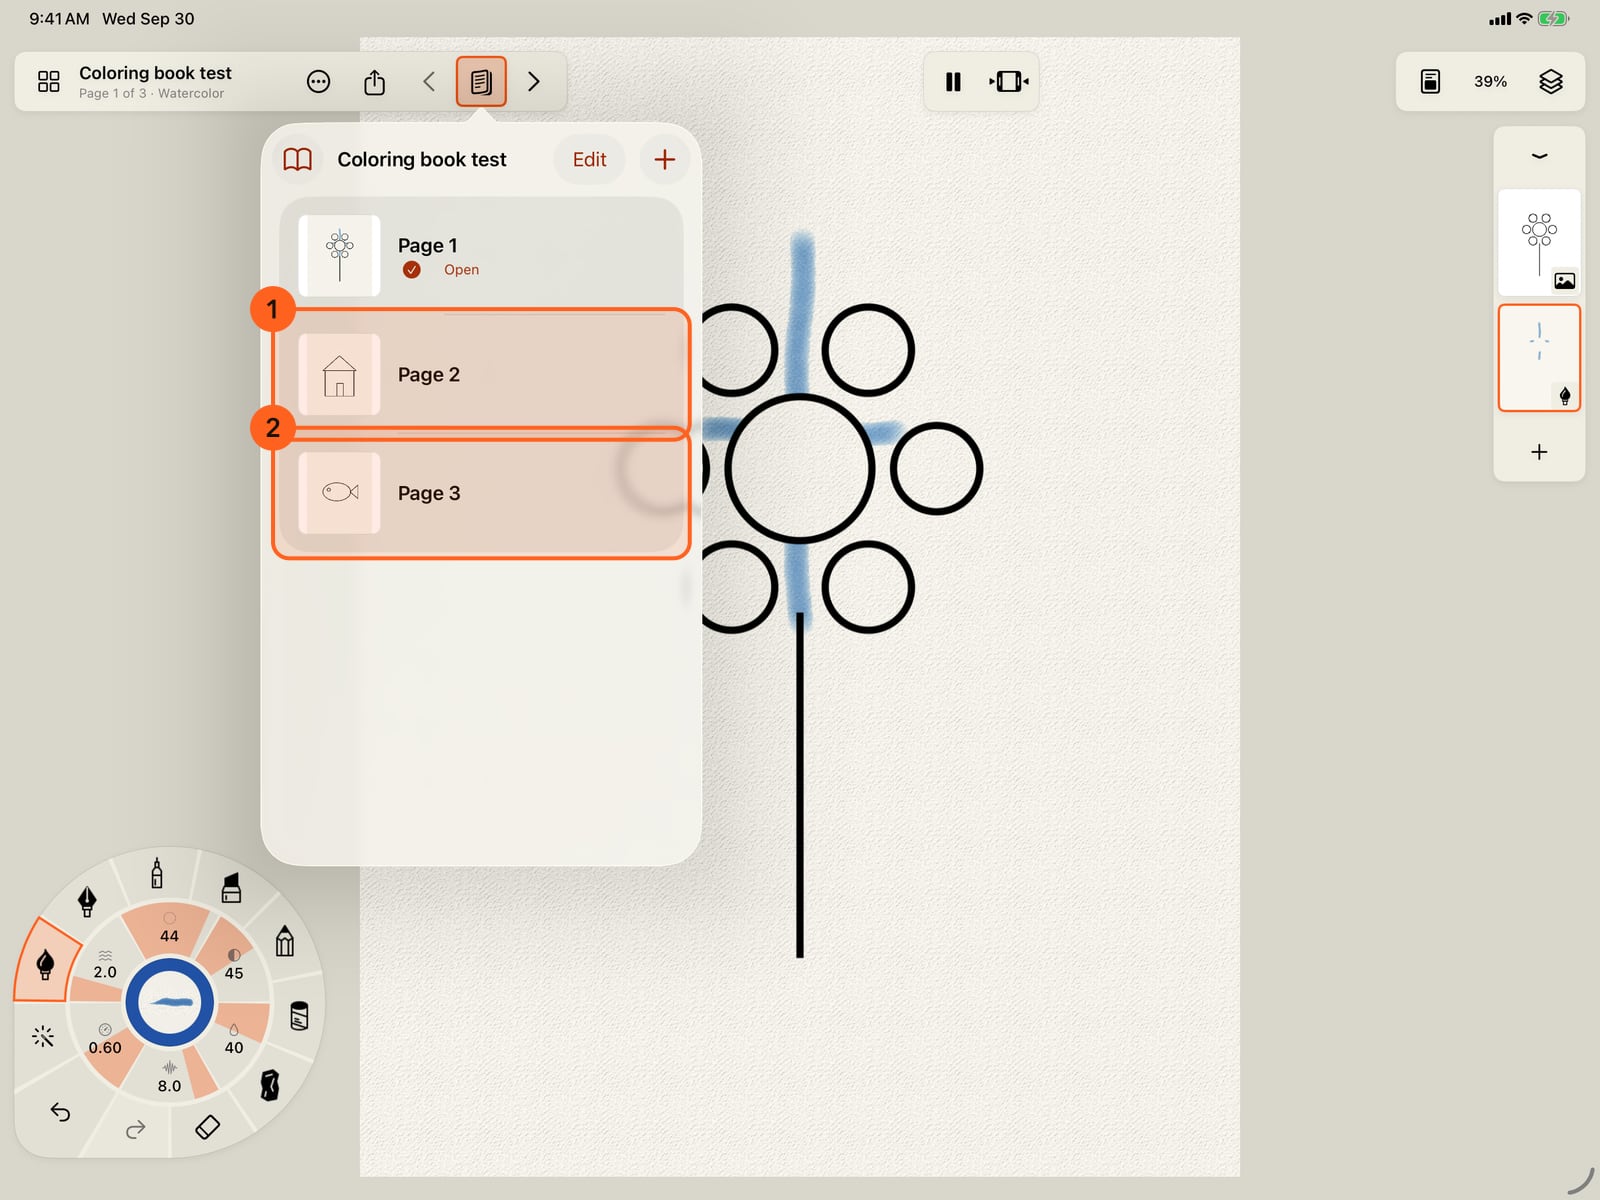Open the more options ellipsis menu

click(x=318, y=82)
